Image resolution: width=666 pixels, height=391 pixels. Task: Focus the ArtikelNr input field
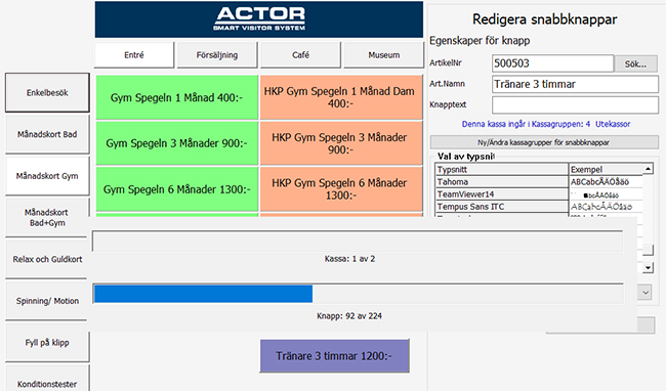click(553, 63)
